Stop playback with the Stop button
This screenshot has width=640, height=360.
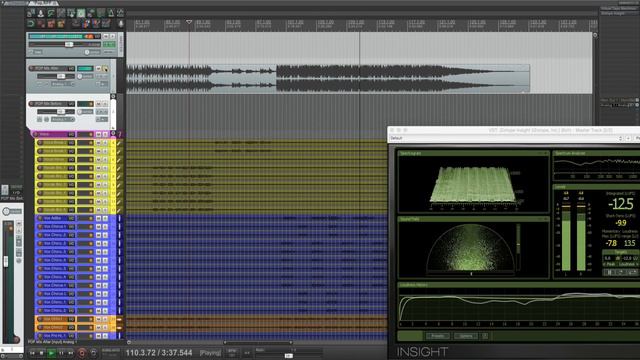[x=42, y=353]
